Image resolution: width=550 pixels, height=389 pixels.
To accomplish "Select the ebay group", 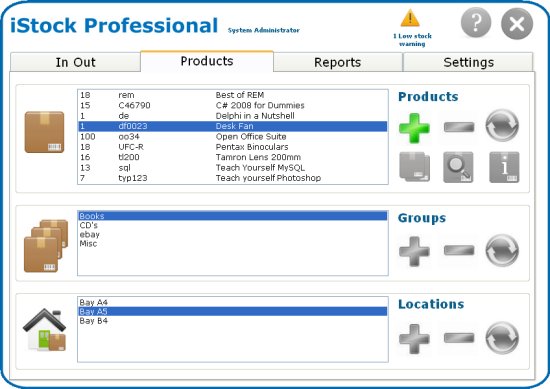I will tap(233, 234).
